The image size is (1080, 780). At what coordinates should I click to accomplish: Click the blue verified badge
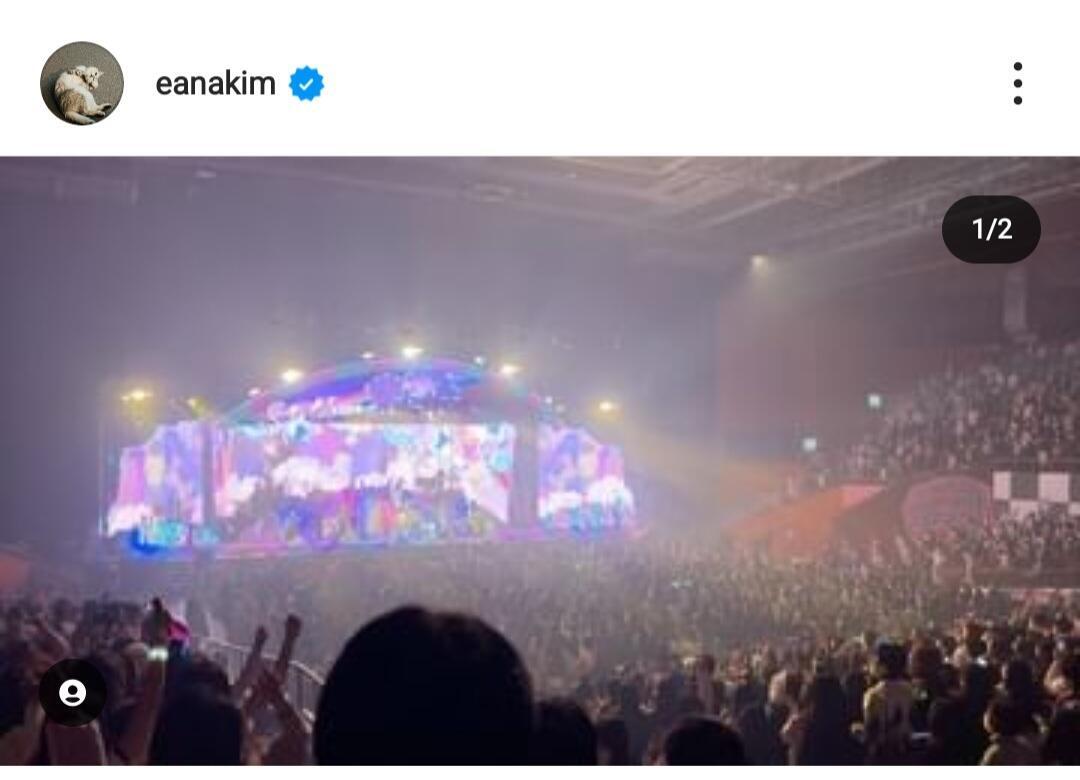(307, 84)
